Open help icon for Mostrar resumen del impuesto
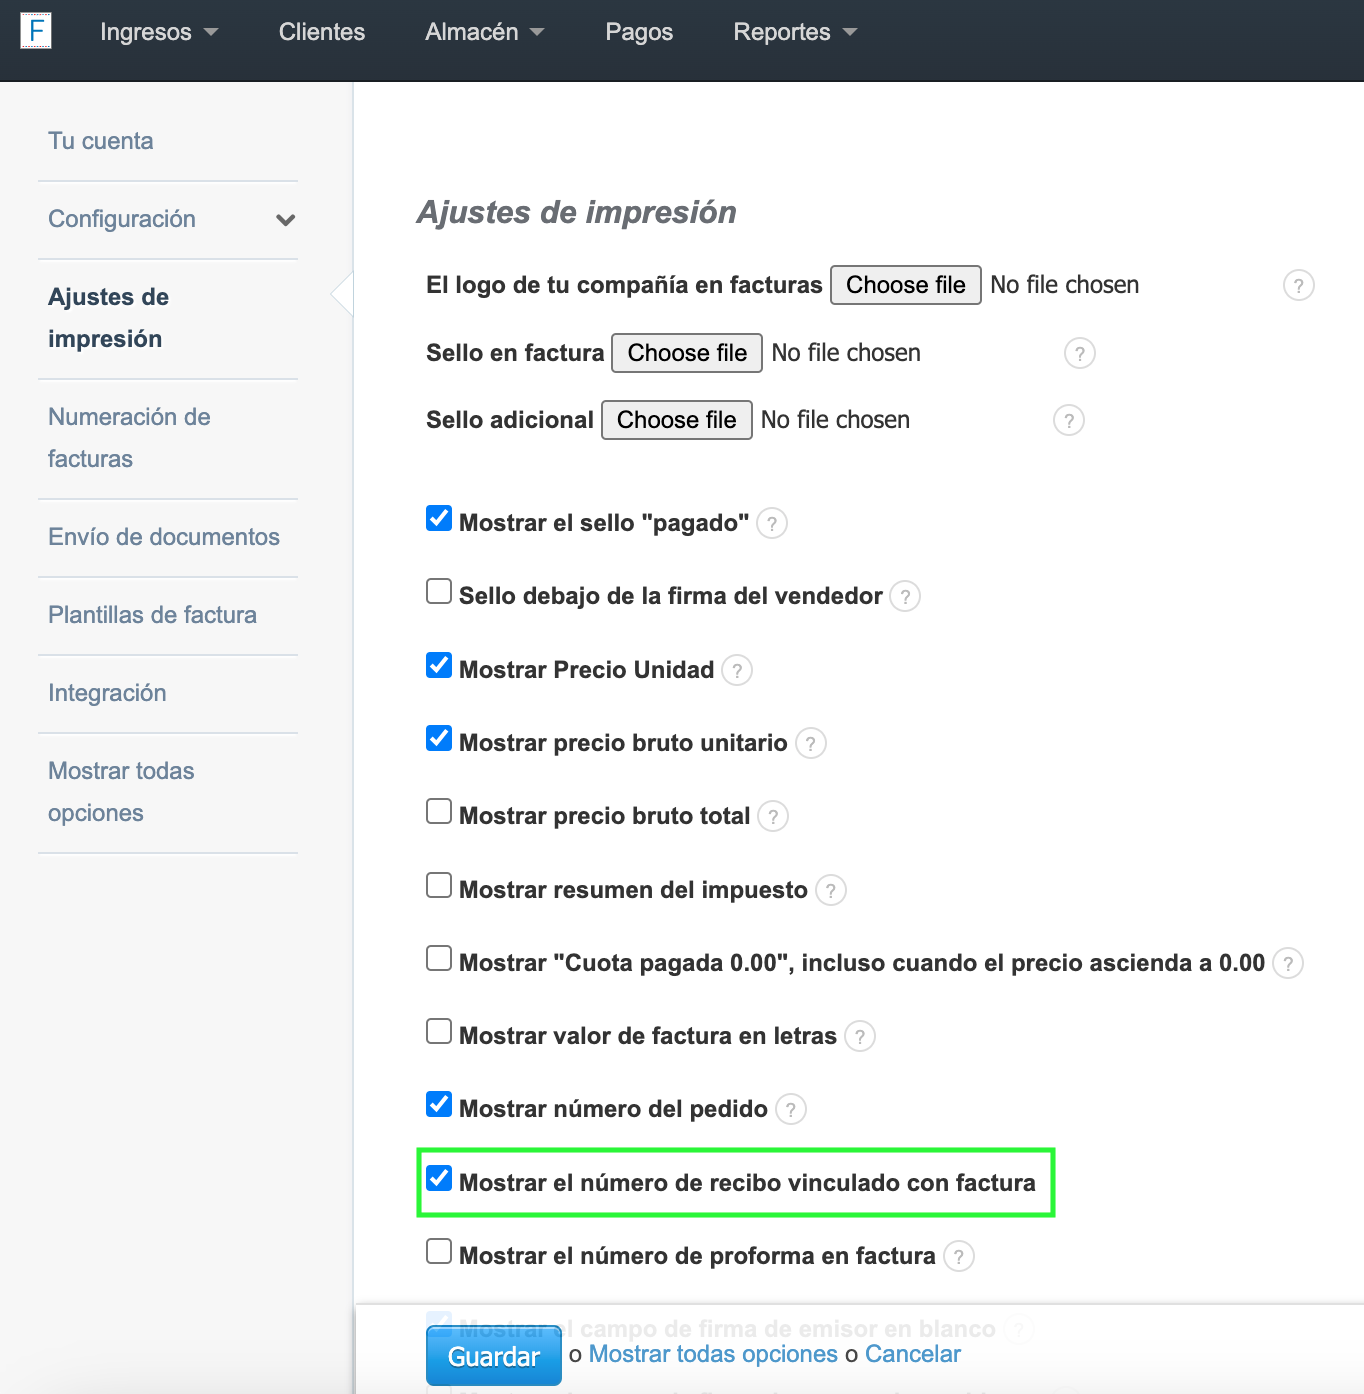 click(830, 891)
